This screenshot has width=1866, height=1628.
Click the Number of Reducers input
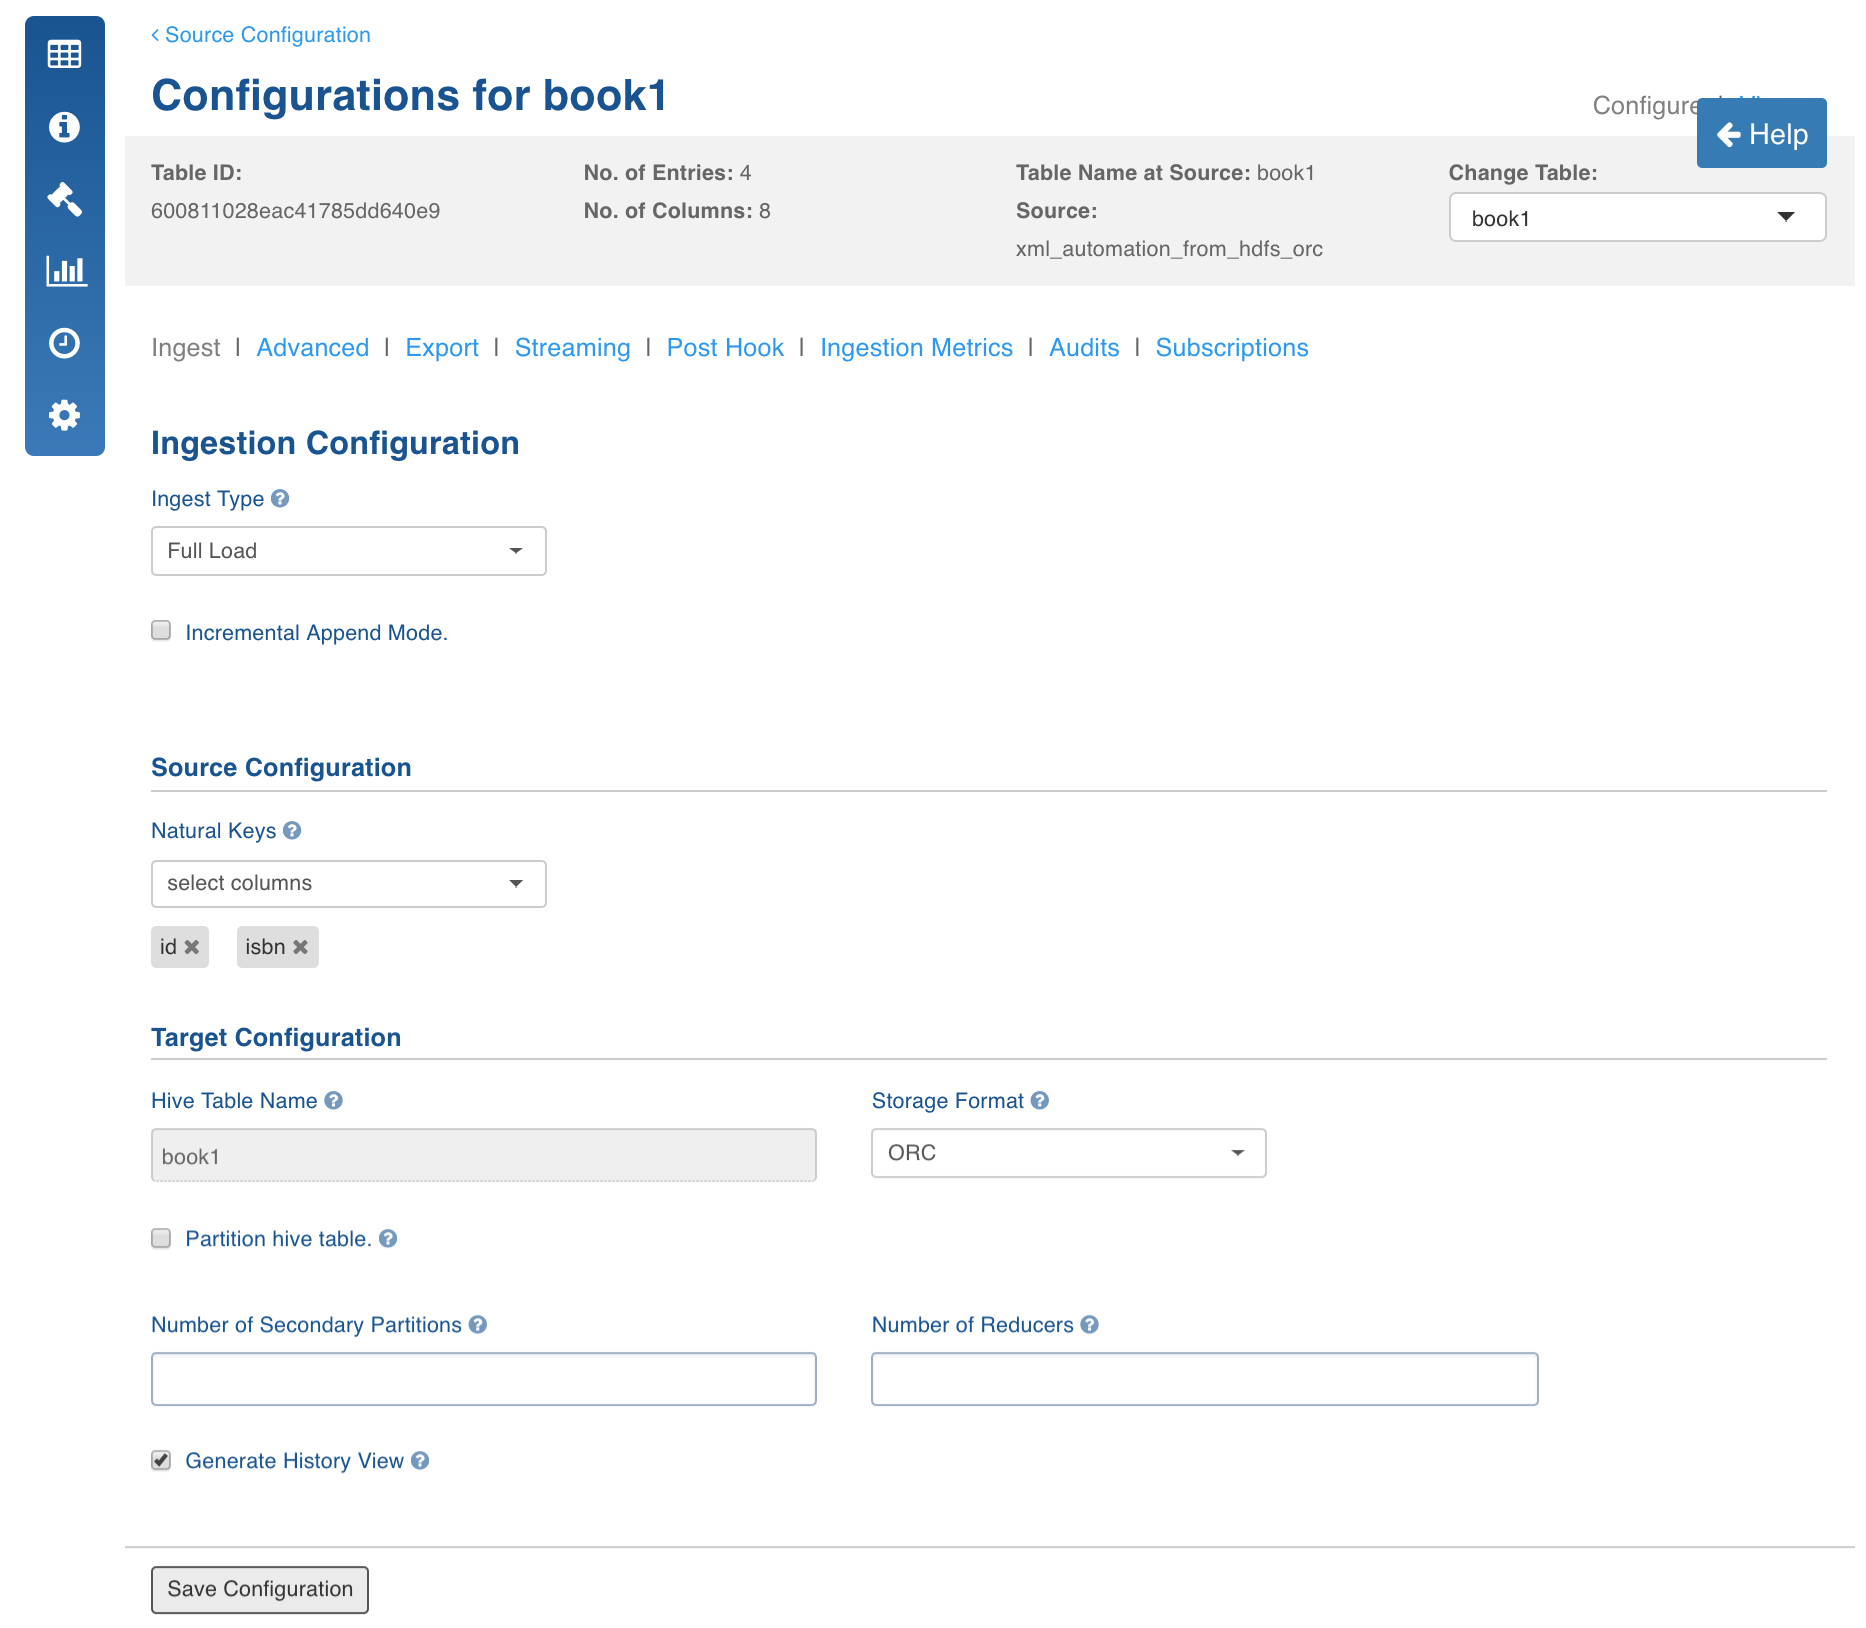[x=1205, y=1379]
